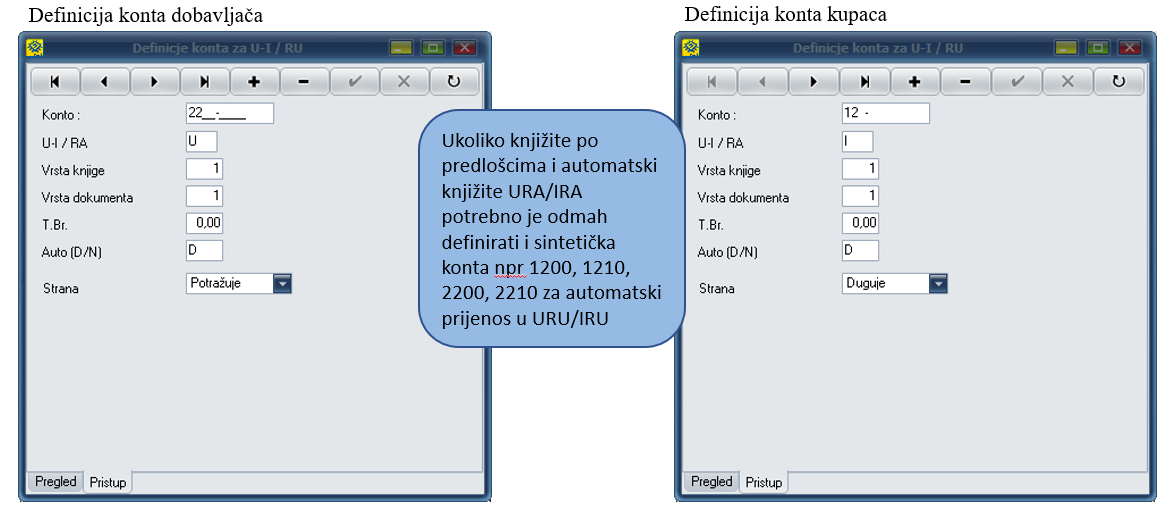Switch to Pregled tab in supplier window
The width and height of the screenshot is (1176, 519).
pyautogui.click(x=56, y=482)
